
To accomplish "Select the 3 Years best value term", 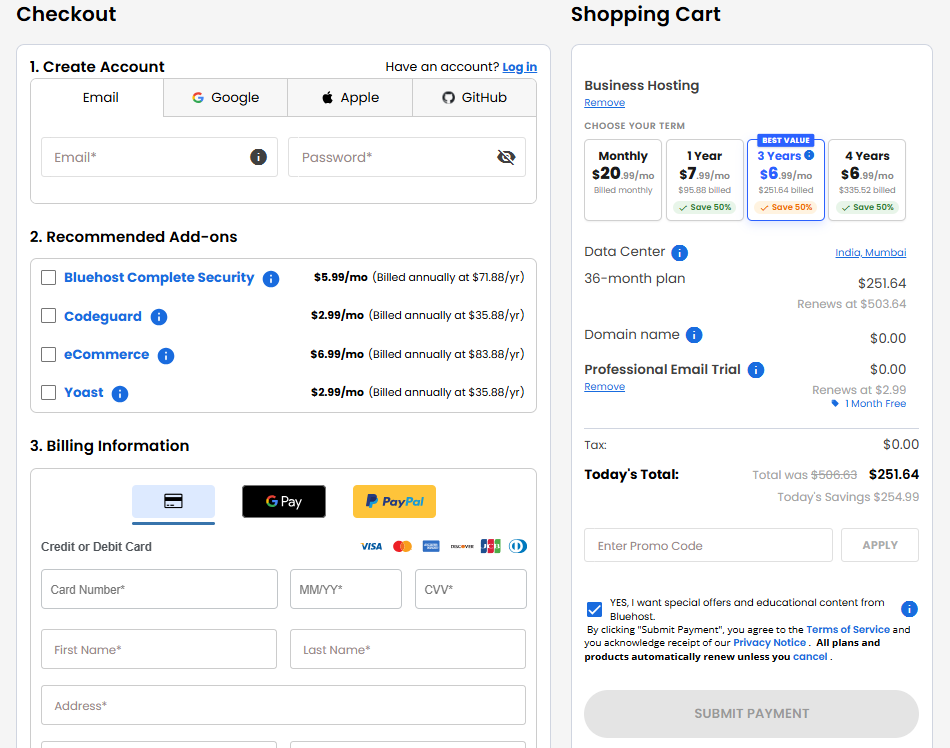I will point(786,180).
